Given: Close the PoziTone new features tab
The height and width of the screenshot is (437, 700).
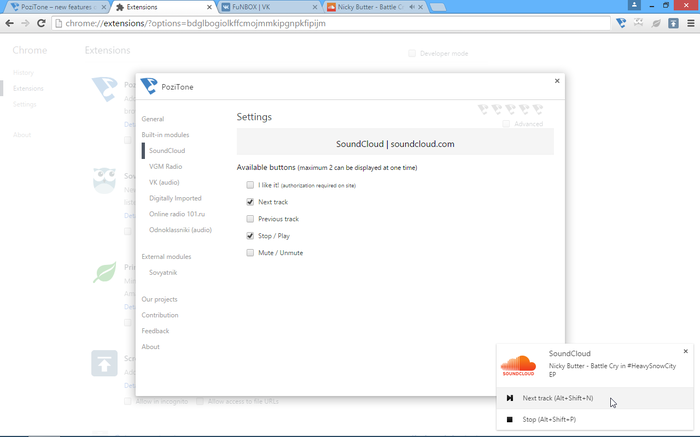Looking at the screenshot, I should point(104,7).
